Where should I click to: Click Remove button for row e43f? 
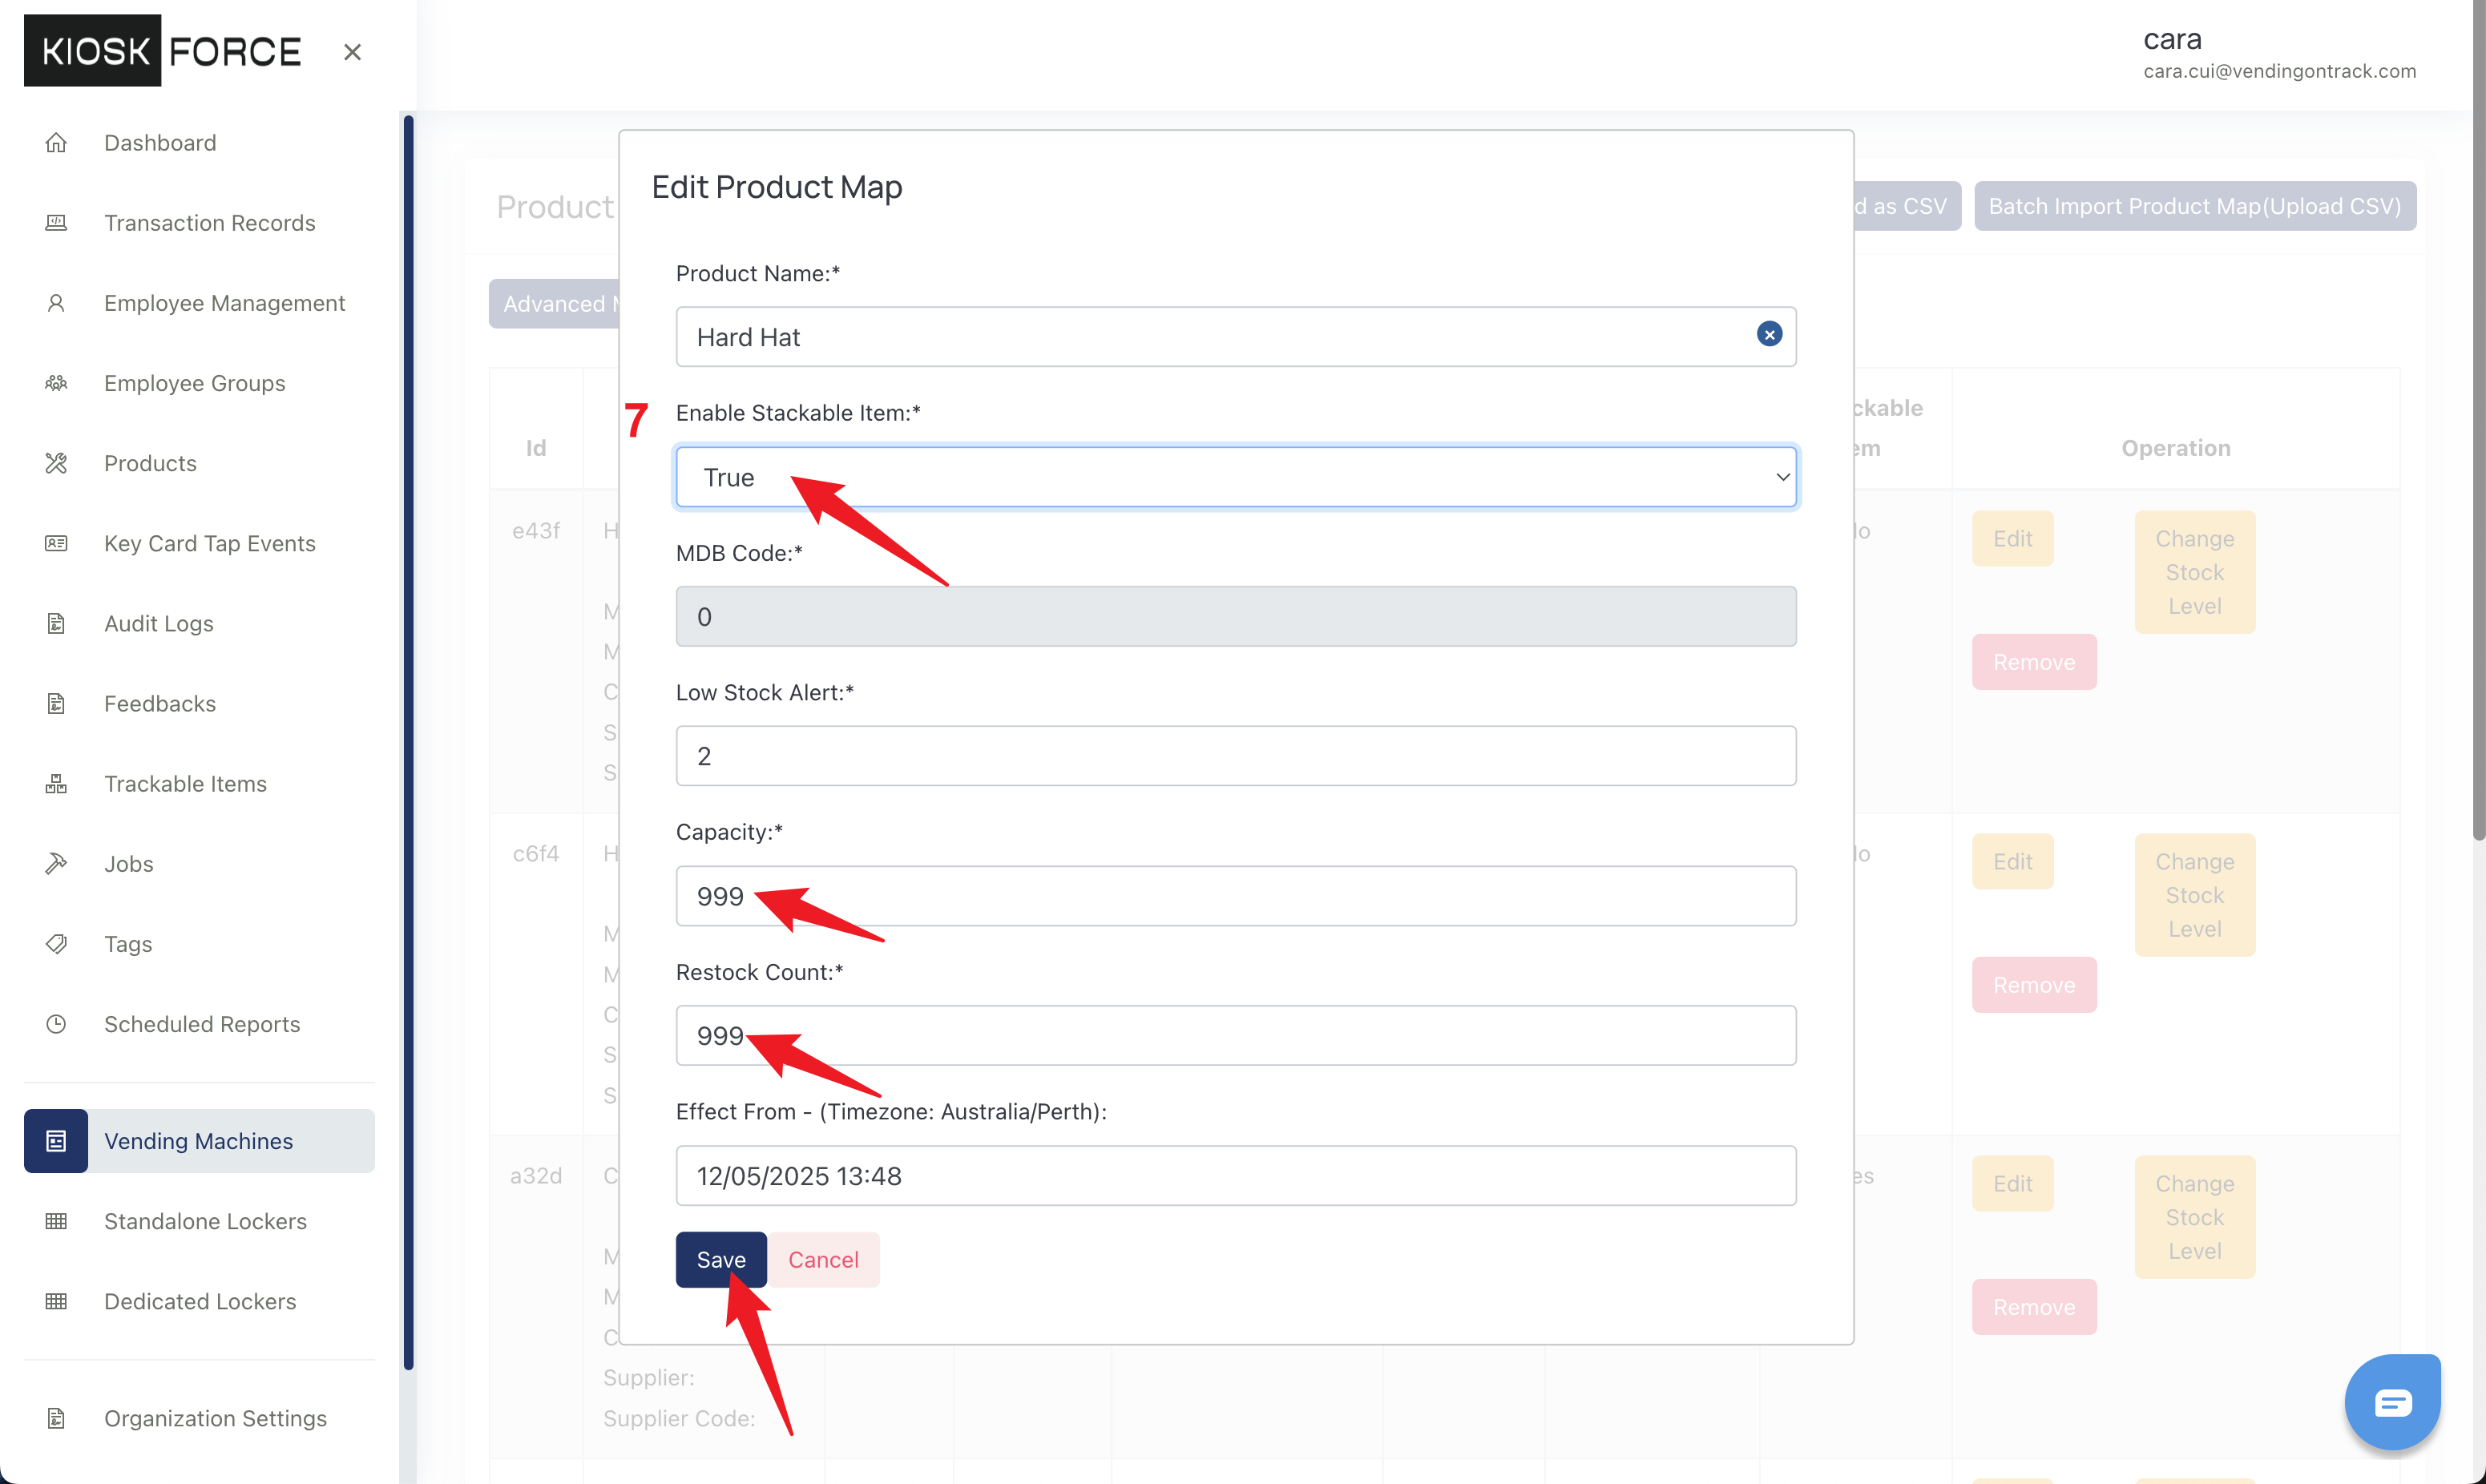[2034, 662]
